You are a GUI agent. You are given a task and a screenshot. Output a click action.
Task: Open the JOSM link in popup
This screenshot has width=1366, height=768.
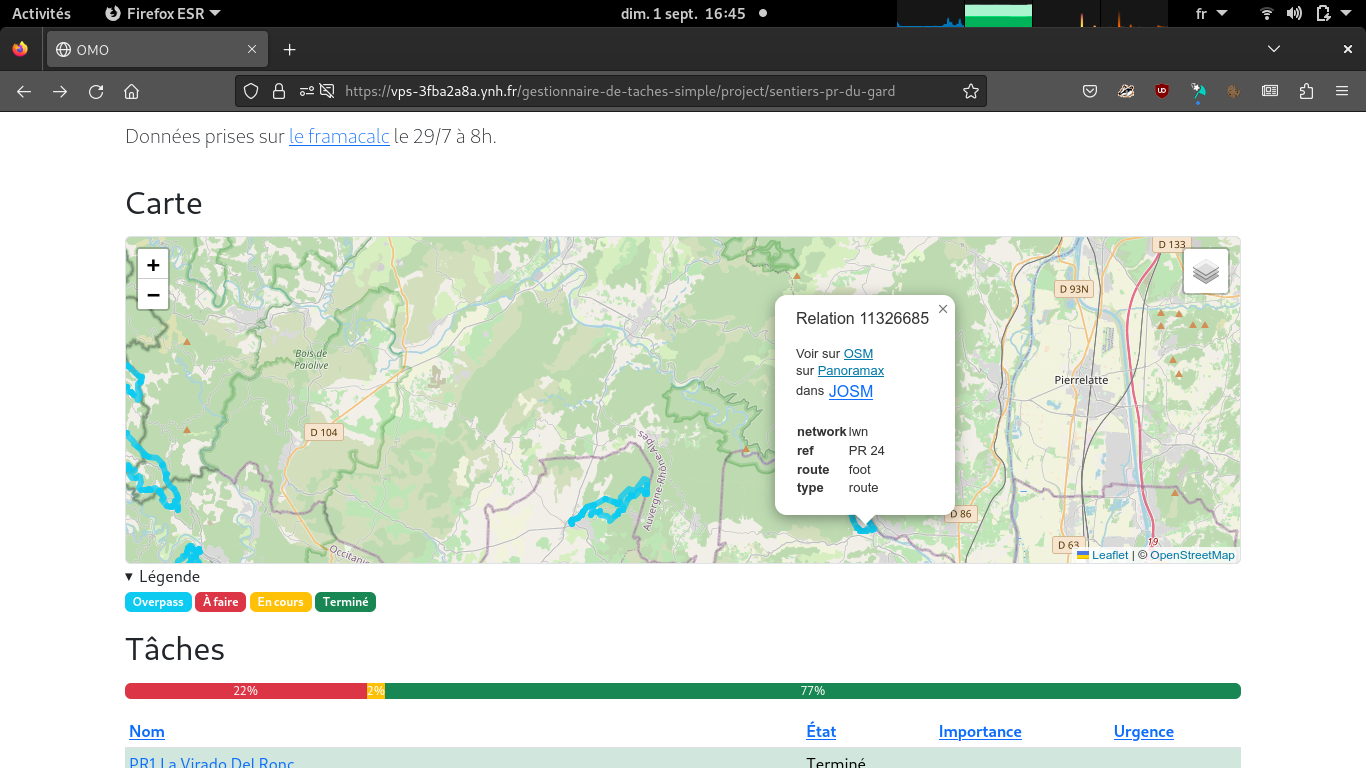tap(850, 391)
